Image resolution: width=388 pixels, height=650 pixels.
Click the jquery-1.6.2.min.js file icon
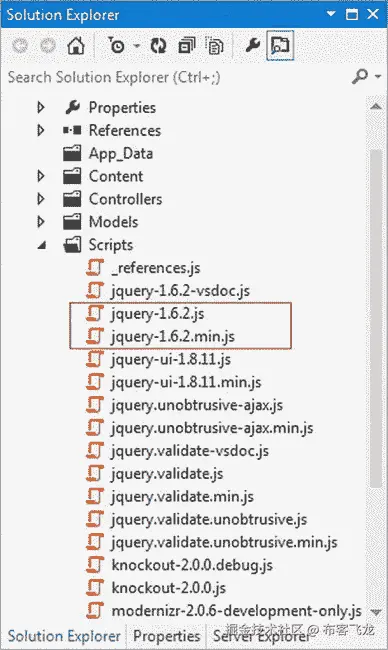(x=95, y=336)
